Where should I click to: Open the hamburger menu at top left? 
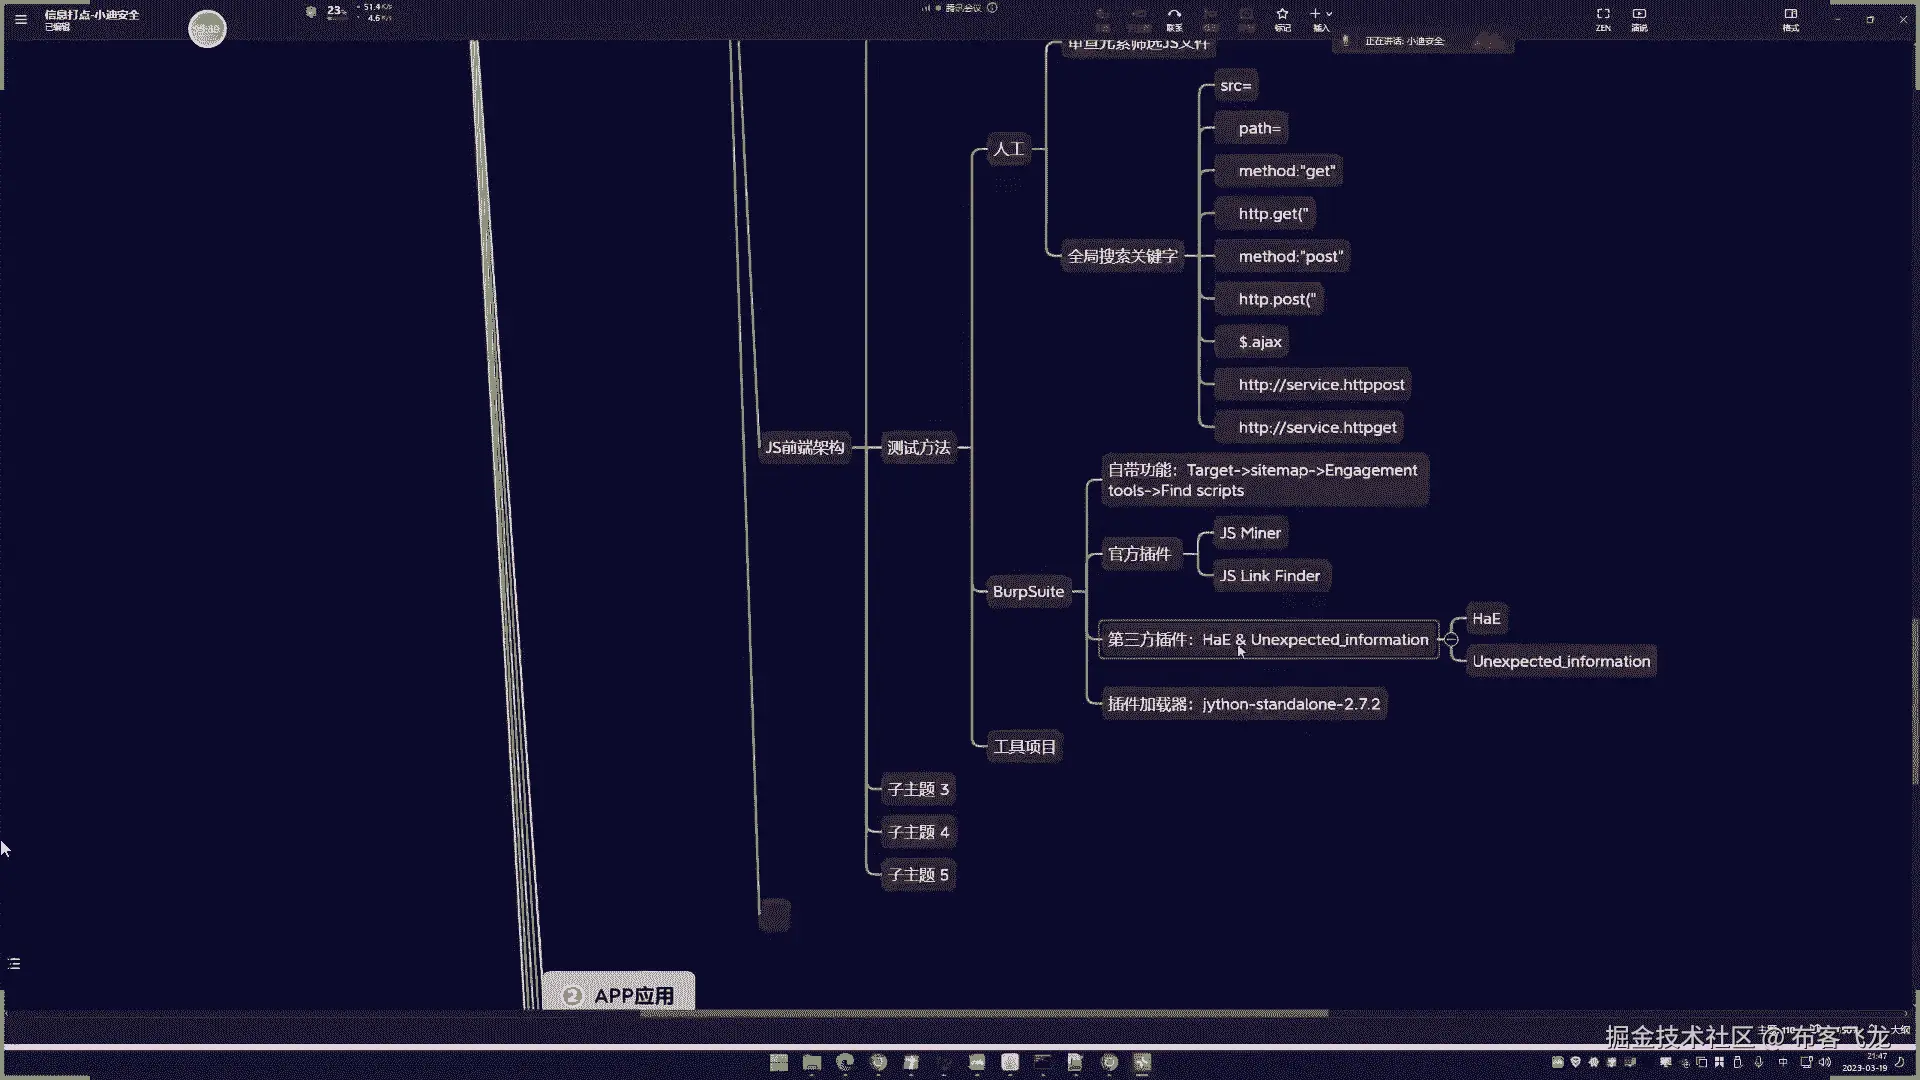click(21, 19)
